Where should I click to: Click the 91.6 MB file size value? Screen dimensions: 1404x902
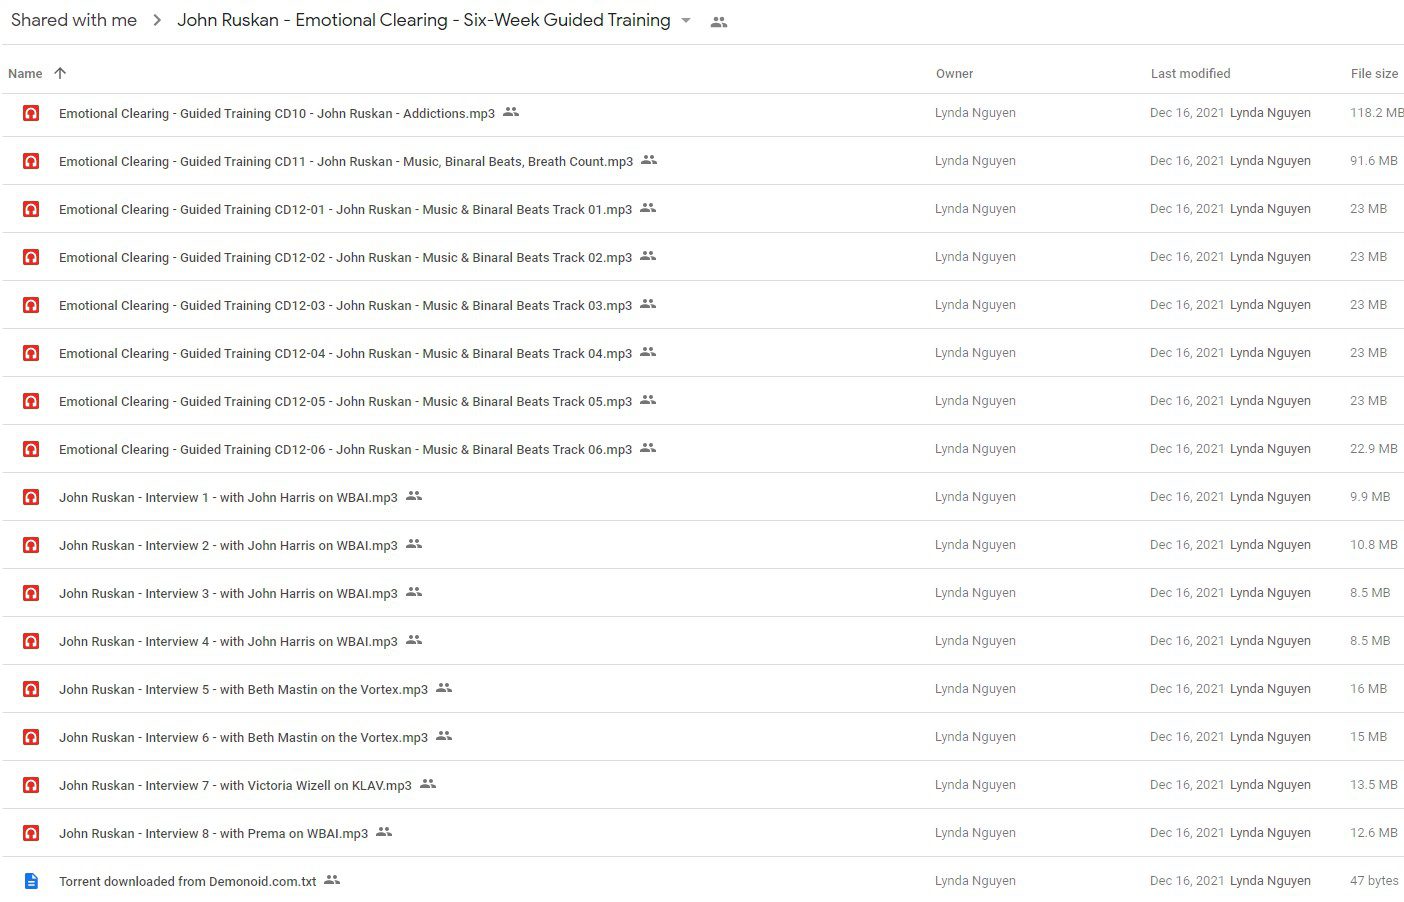click(1374, 161)
